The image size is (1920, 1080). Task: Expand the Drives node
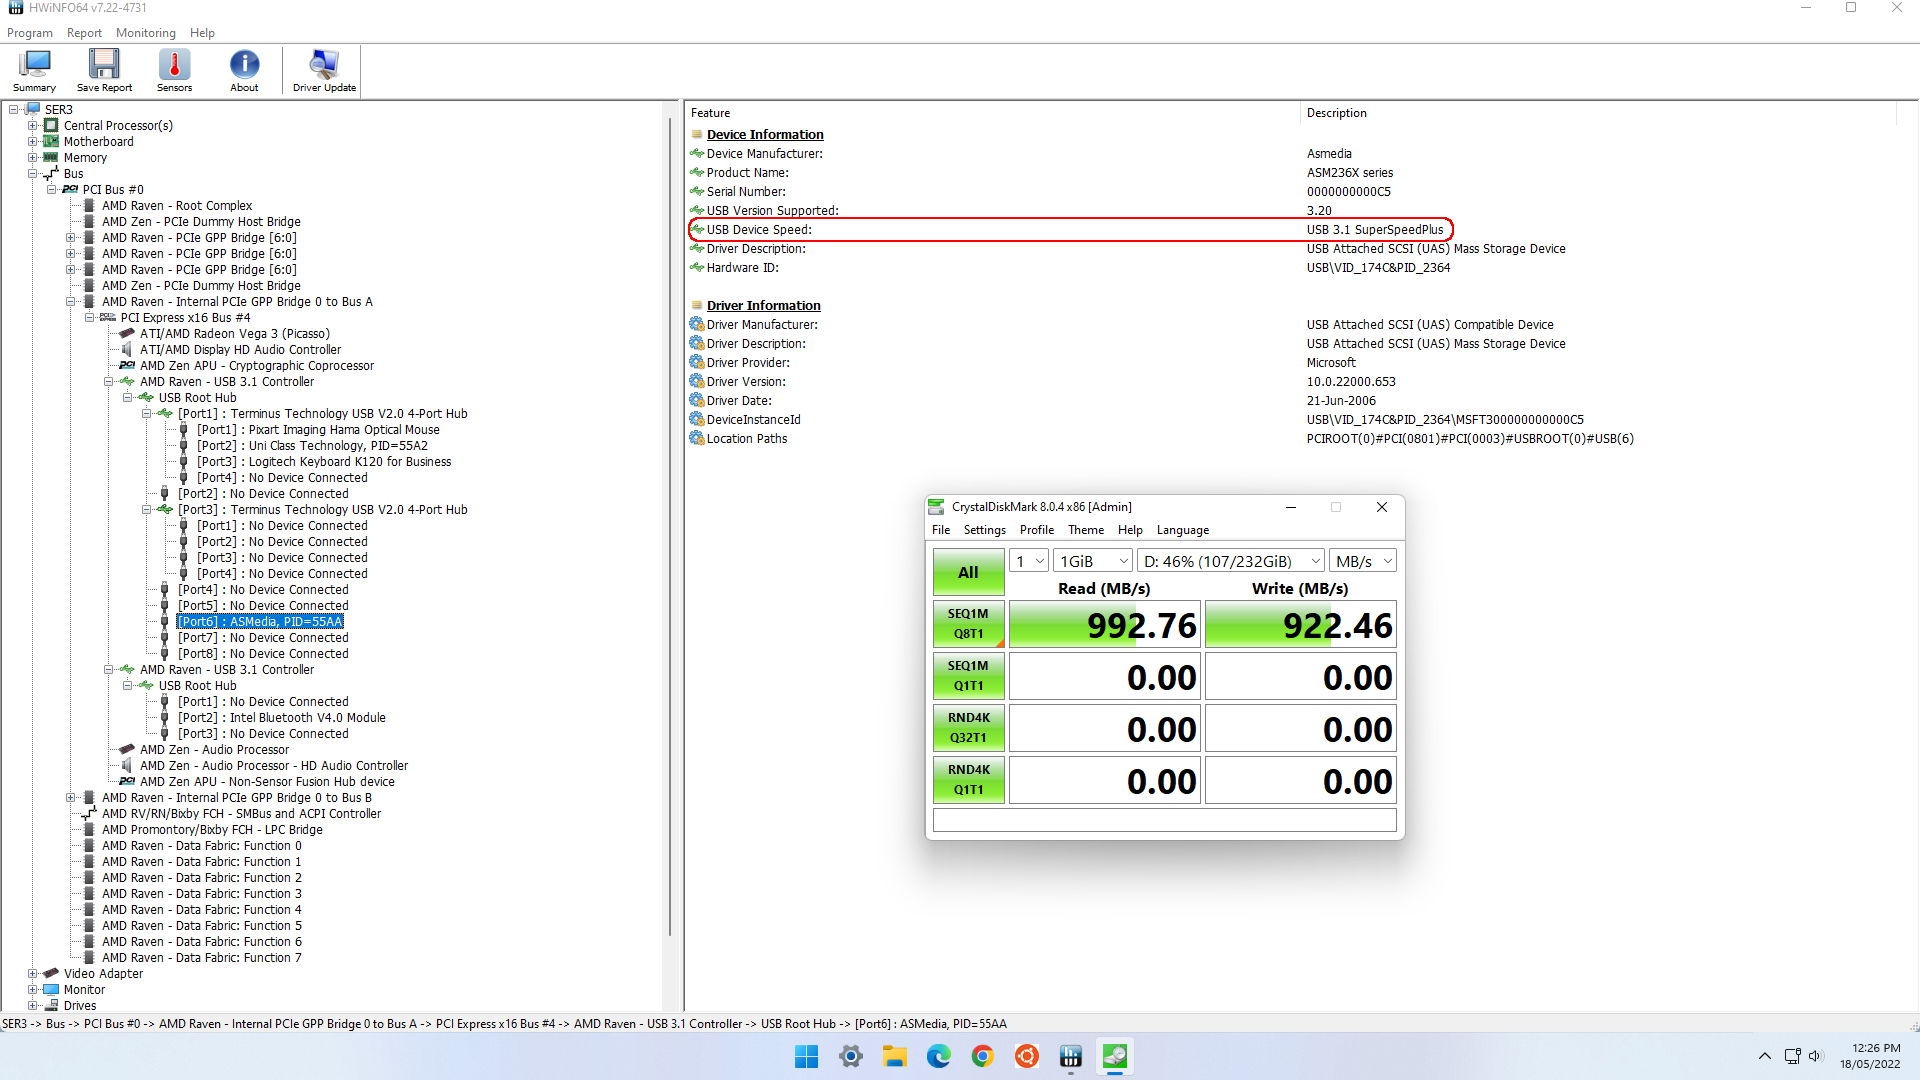point(33,1006)
